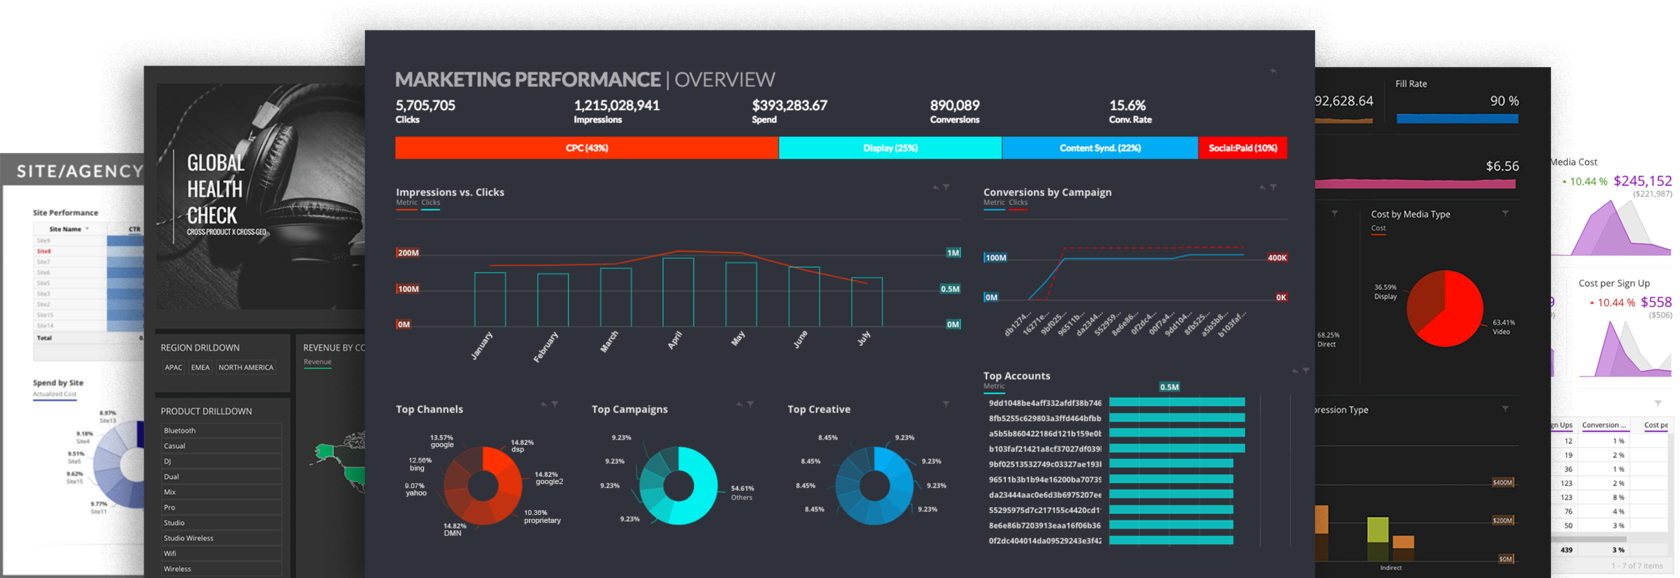Click filter icon on Top Channels panel
The width and height of the screenshot is (1680, 578).
coord(555,404)
